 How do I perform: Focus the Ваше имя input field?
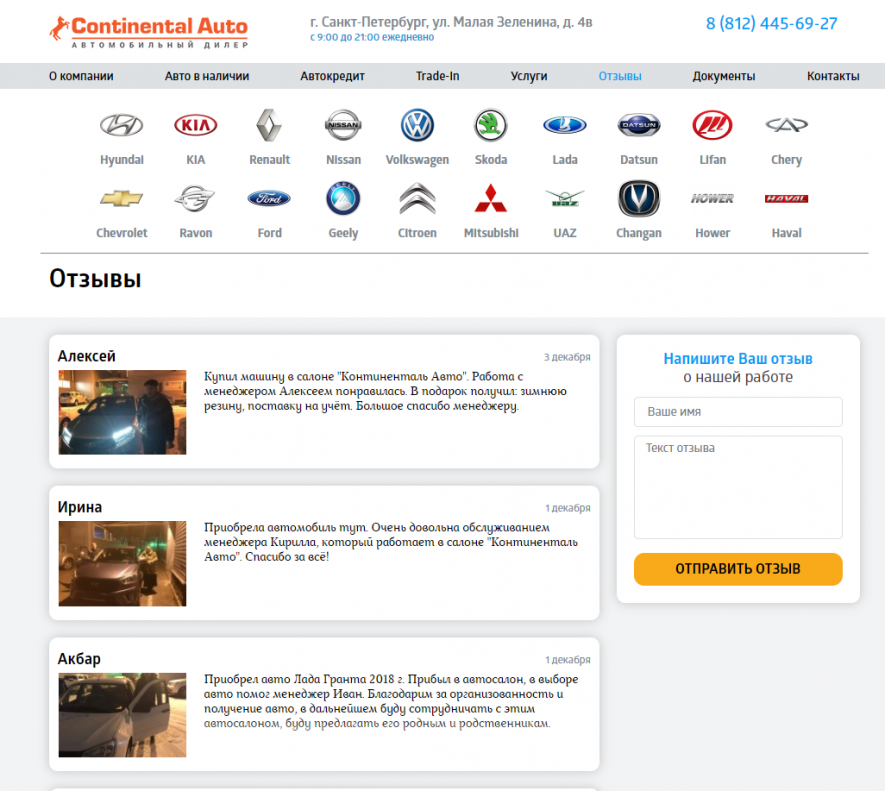pyautogui.click(x=738, y=412)
